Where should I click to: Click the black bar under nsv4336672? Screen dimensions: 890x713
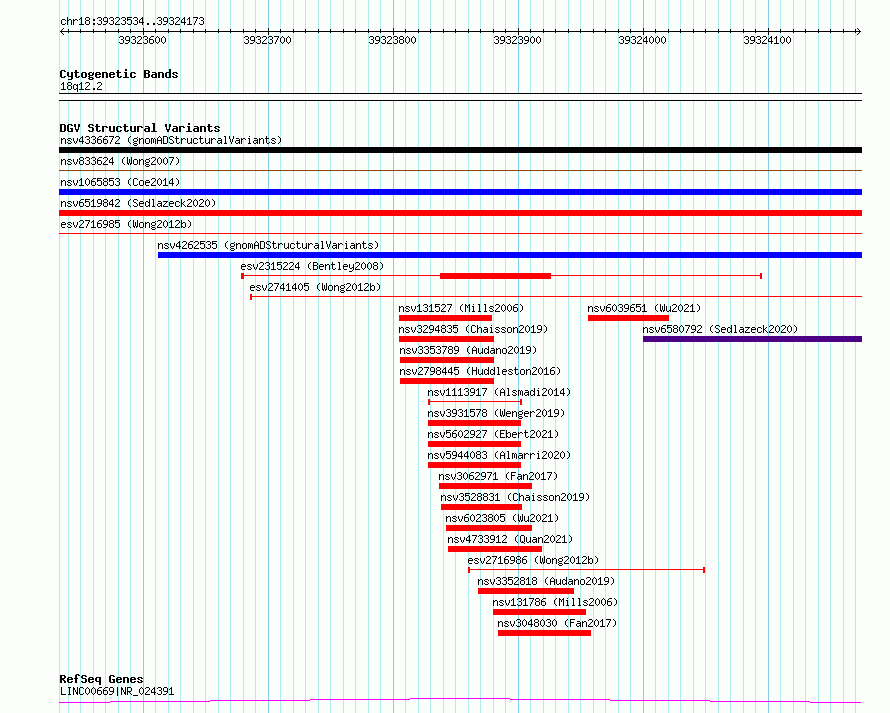(x=460, y=150)
